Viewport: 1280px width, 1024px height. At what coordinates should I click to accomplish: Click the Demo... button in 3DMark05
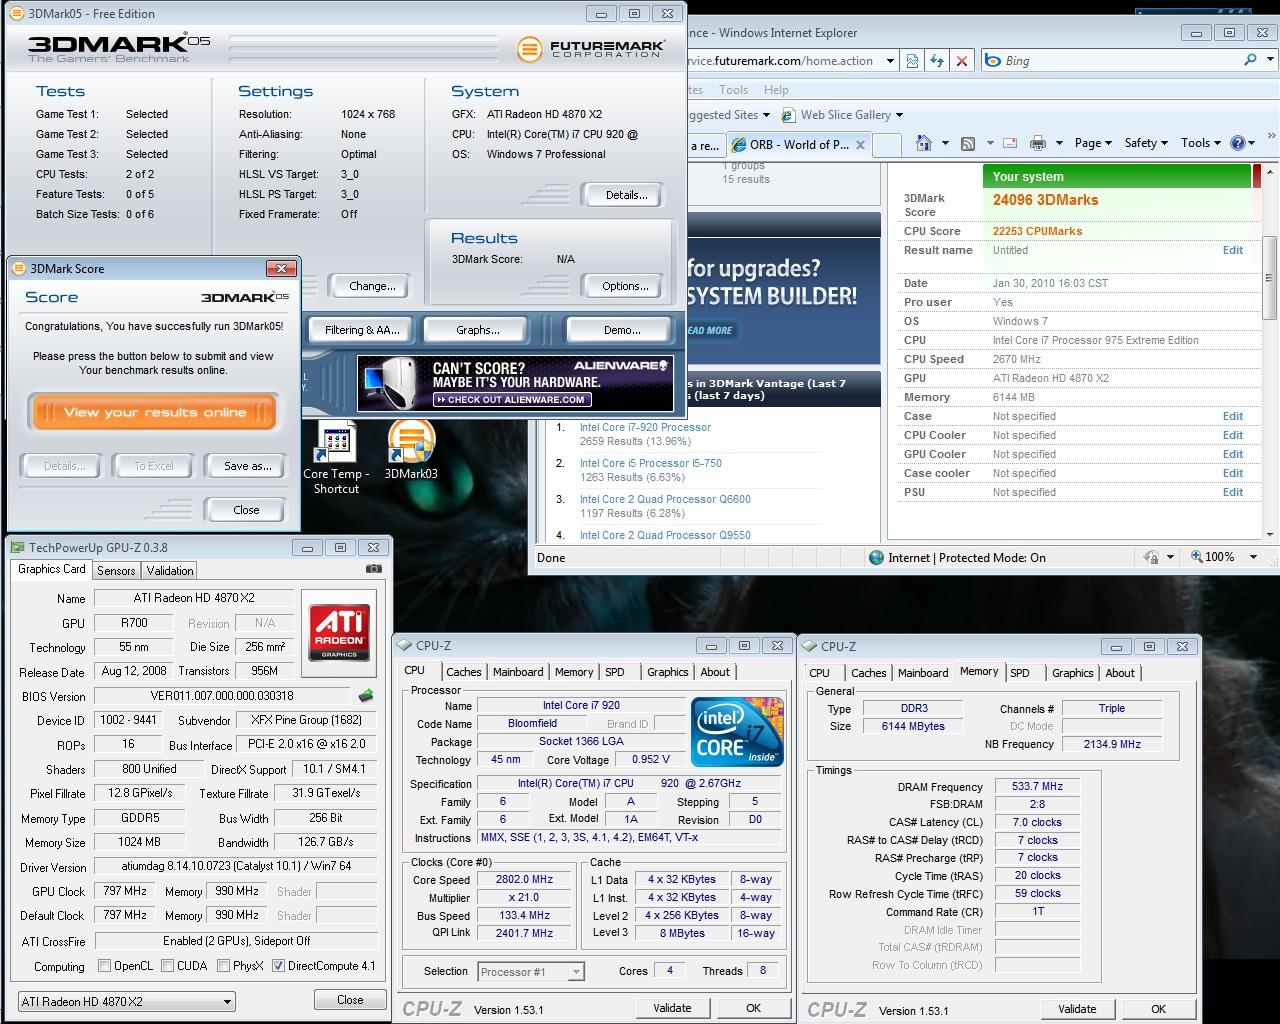coord(622,330)
